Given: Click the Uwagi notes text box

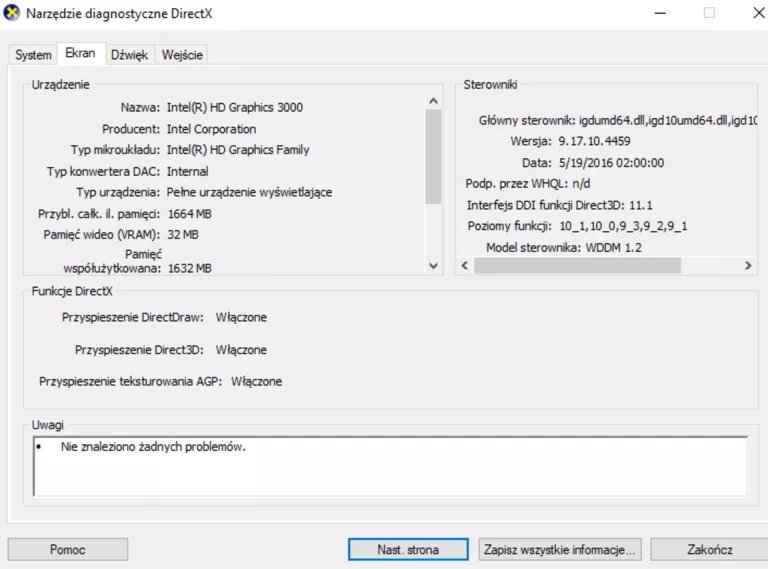Looking at the screenshot, I should (x=390, y=466).
